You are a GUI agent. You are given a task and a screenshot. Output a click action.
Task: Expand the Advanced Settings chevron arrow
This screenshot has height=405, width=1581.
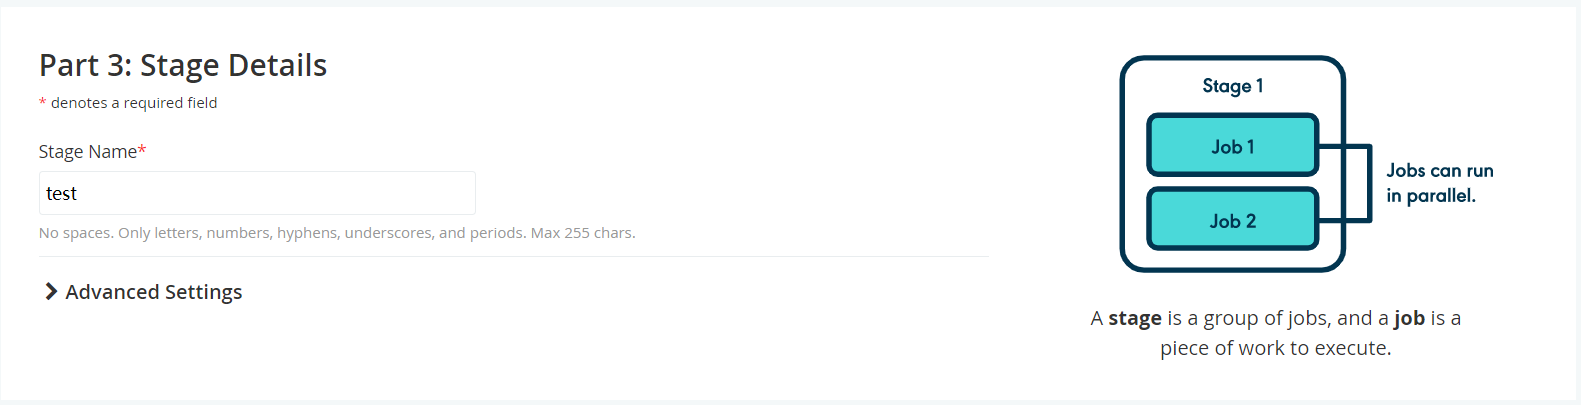51,291
